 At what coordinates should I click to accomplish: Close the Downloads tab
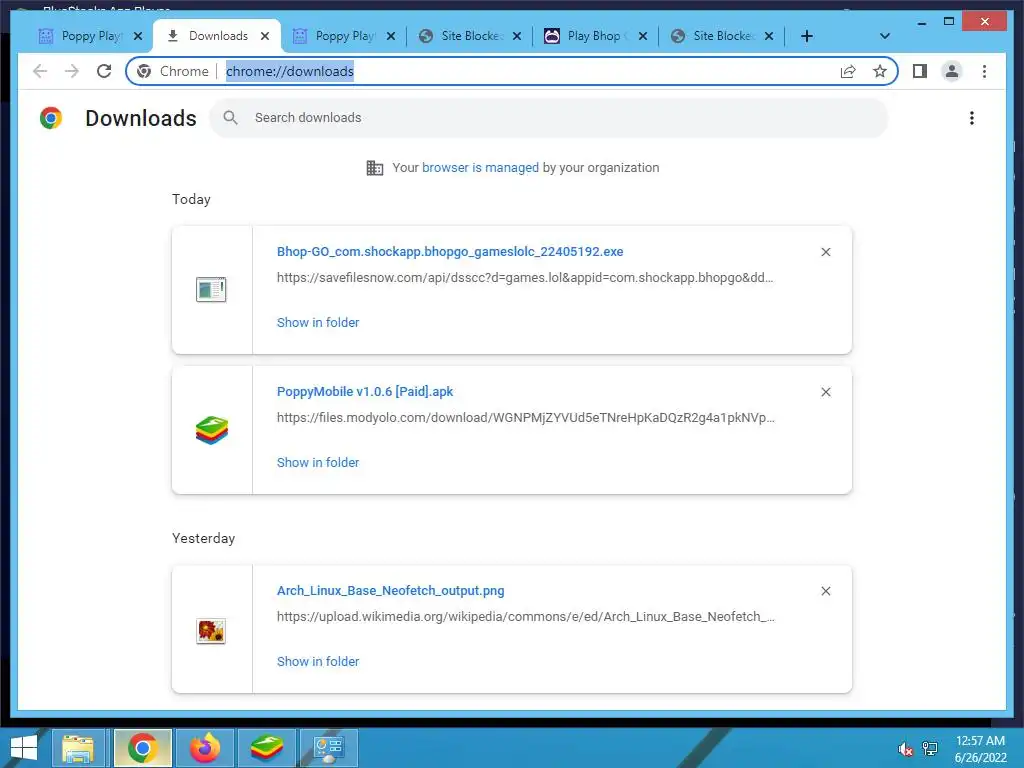pyautogui.click(x=264, y=36)
